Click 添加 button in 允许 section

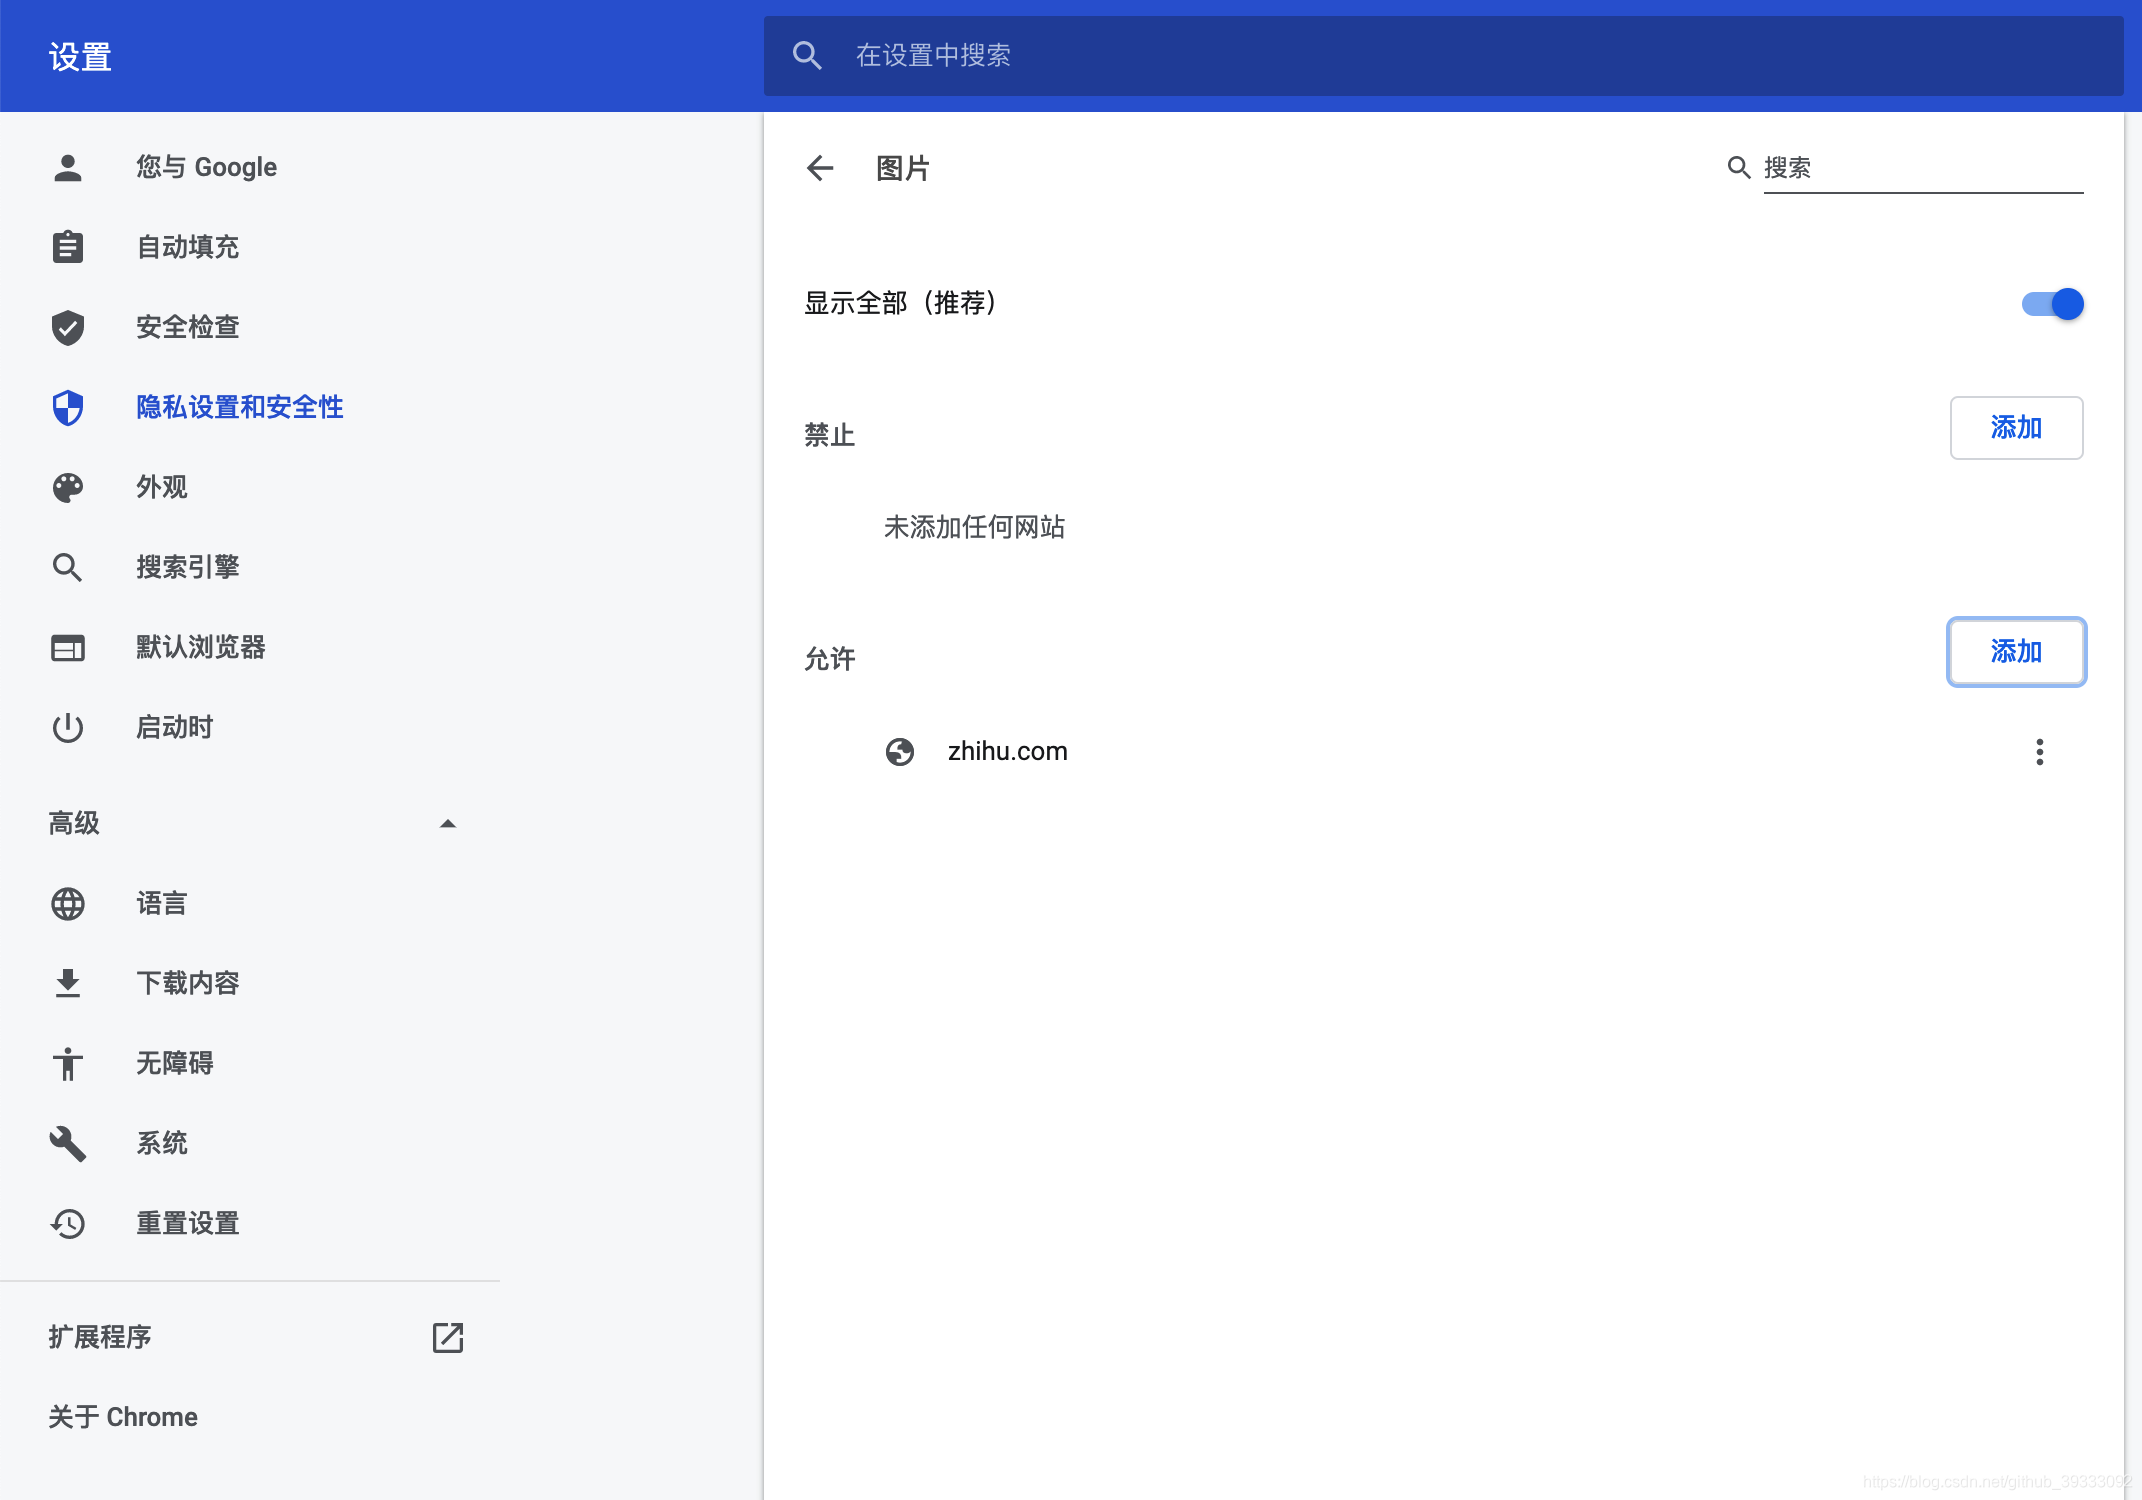pyautogui.click(x=2016, y=652)
